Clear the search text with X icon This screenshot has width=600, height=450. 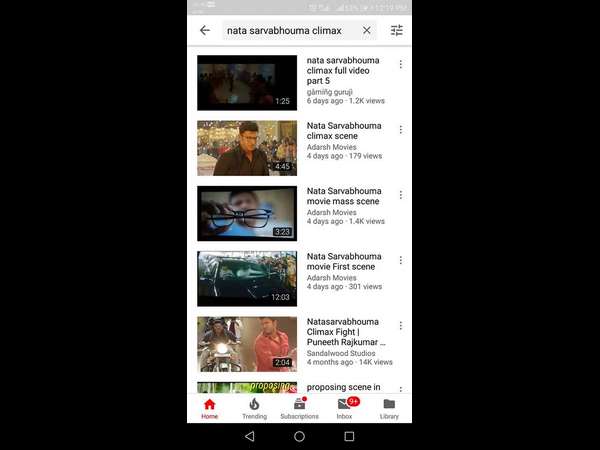(367, 30)
